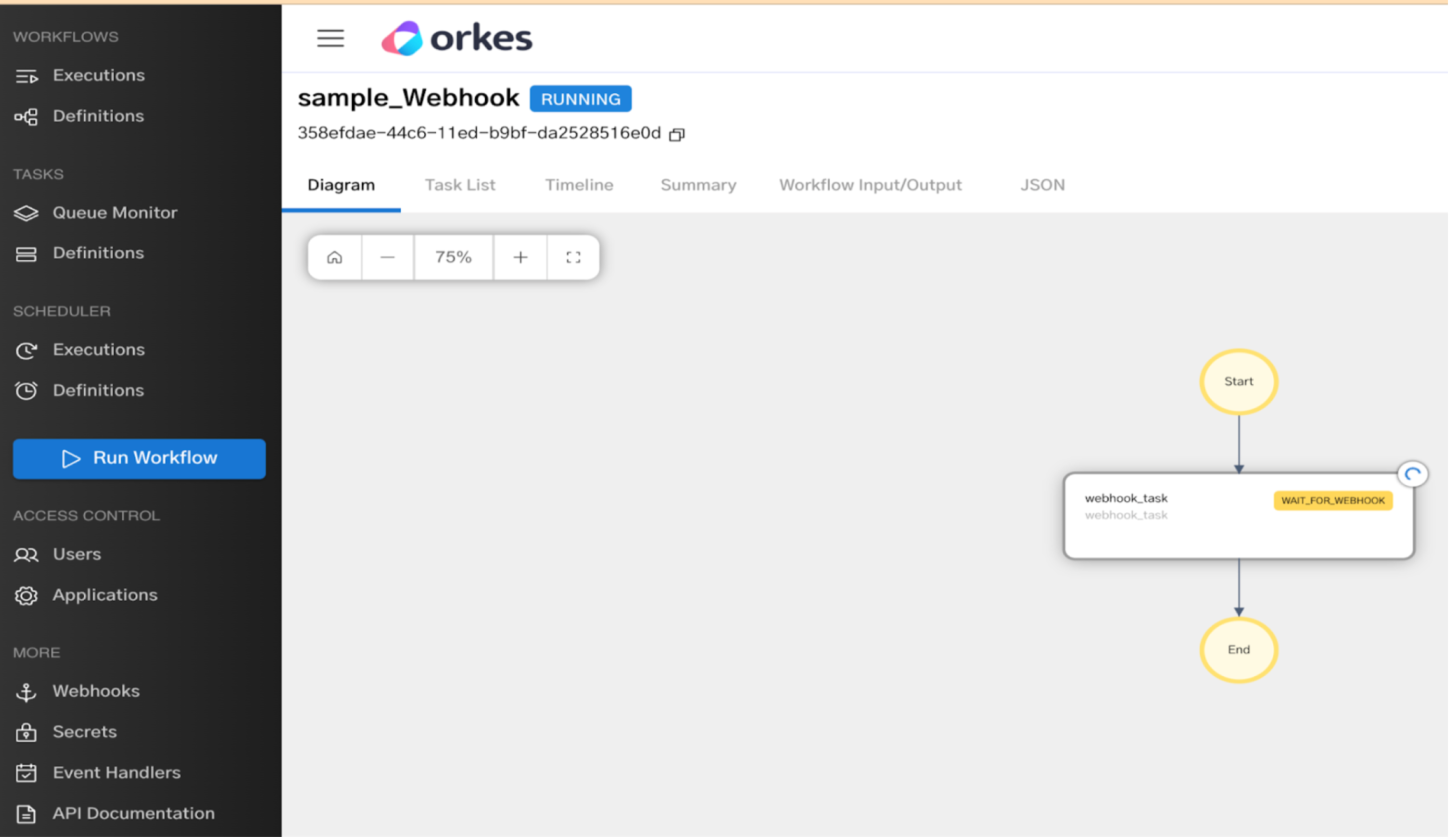Click the RUNNING status badge
Screen dimensions: 1450x837
pyautogui.click(x=581, y=99)
